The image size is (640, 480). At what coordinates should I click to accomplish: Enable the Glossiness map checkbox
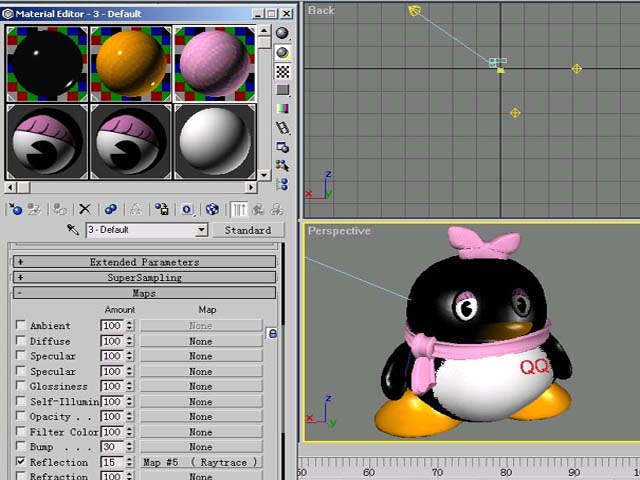point(20,385)
